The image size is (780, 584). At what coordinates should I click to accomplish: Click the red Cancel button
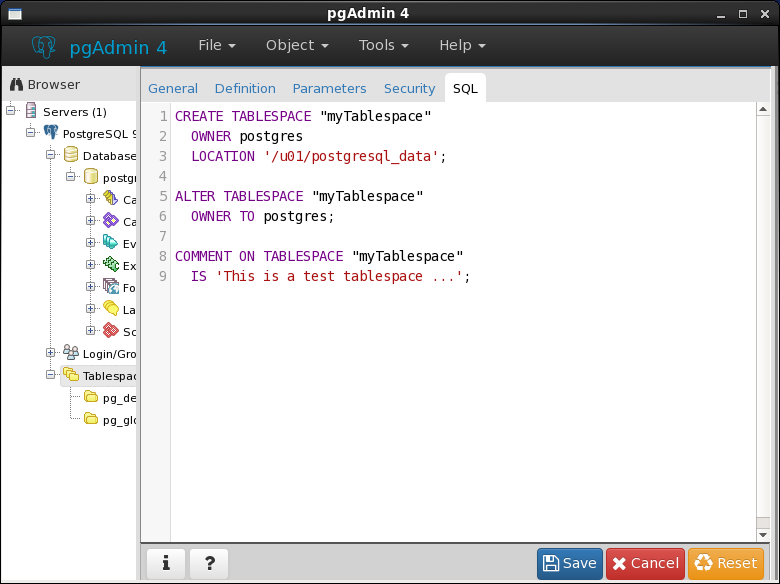tap(645, 563)
